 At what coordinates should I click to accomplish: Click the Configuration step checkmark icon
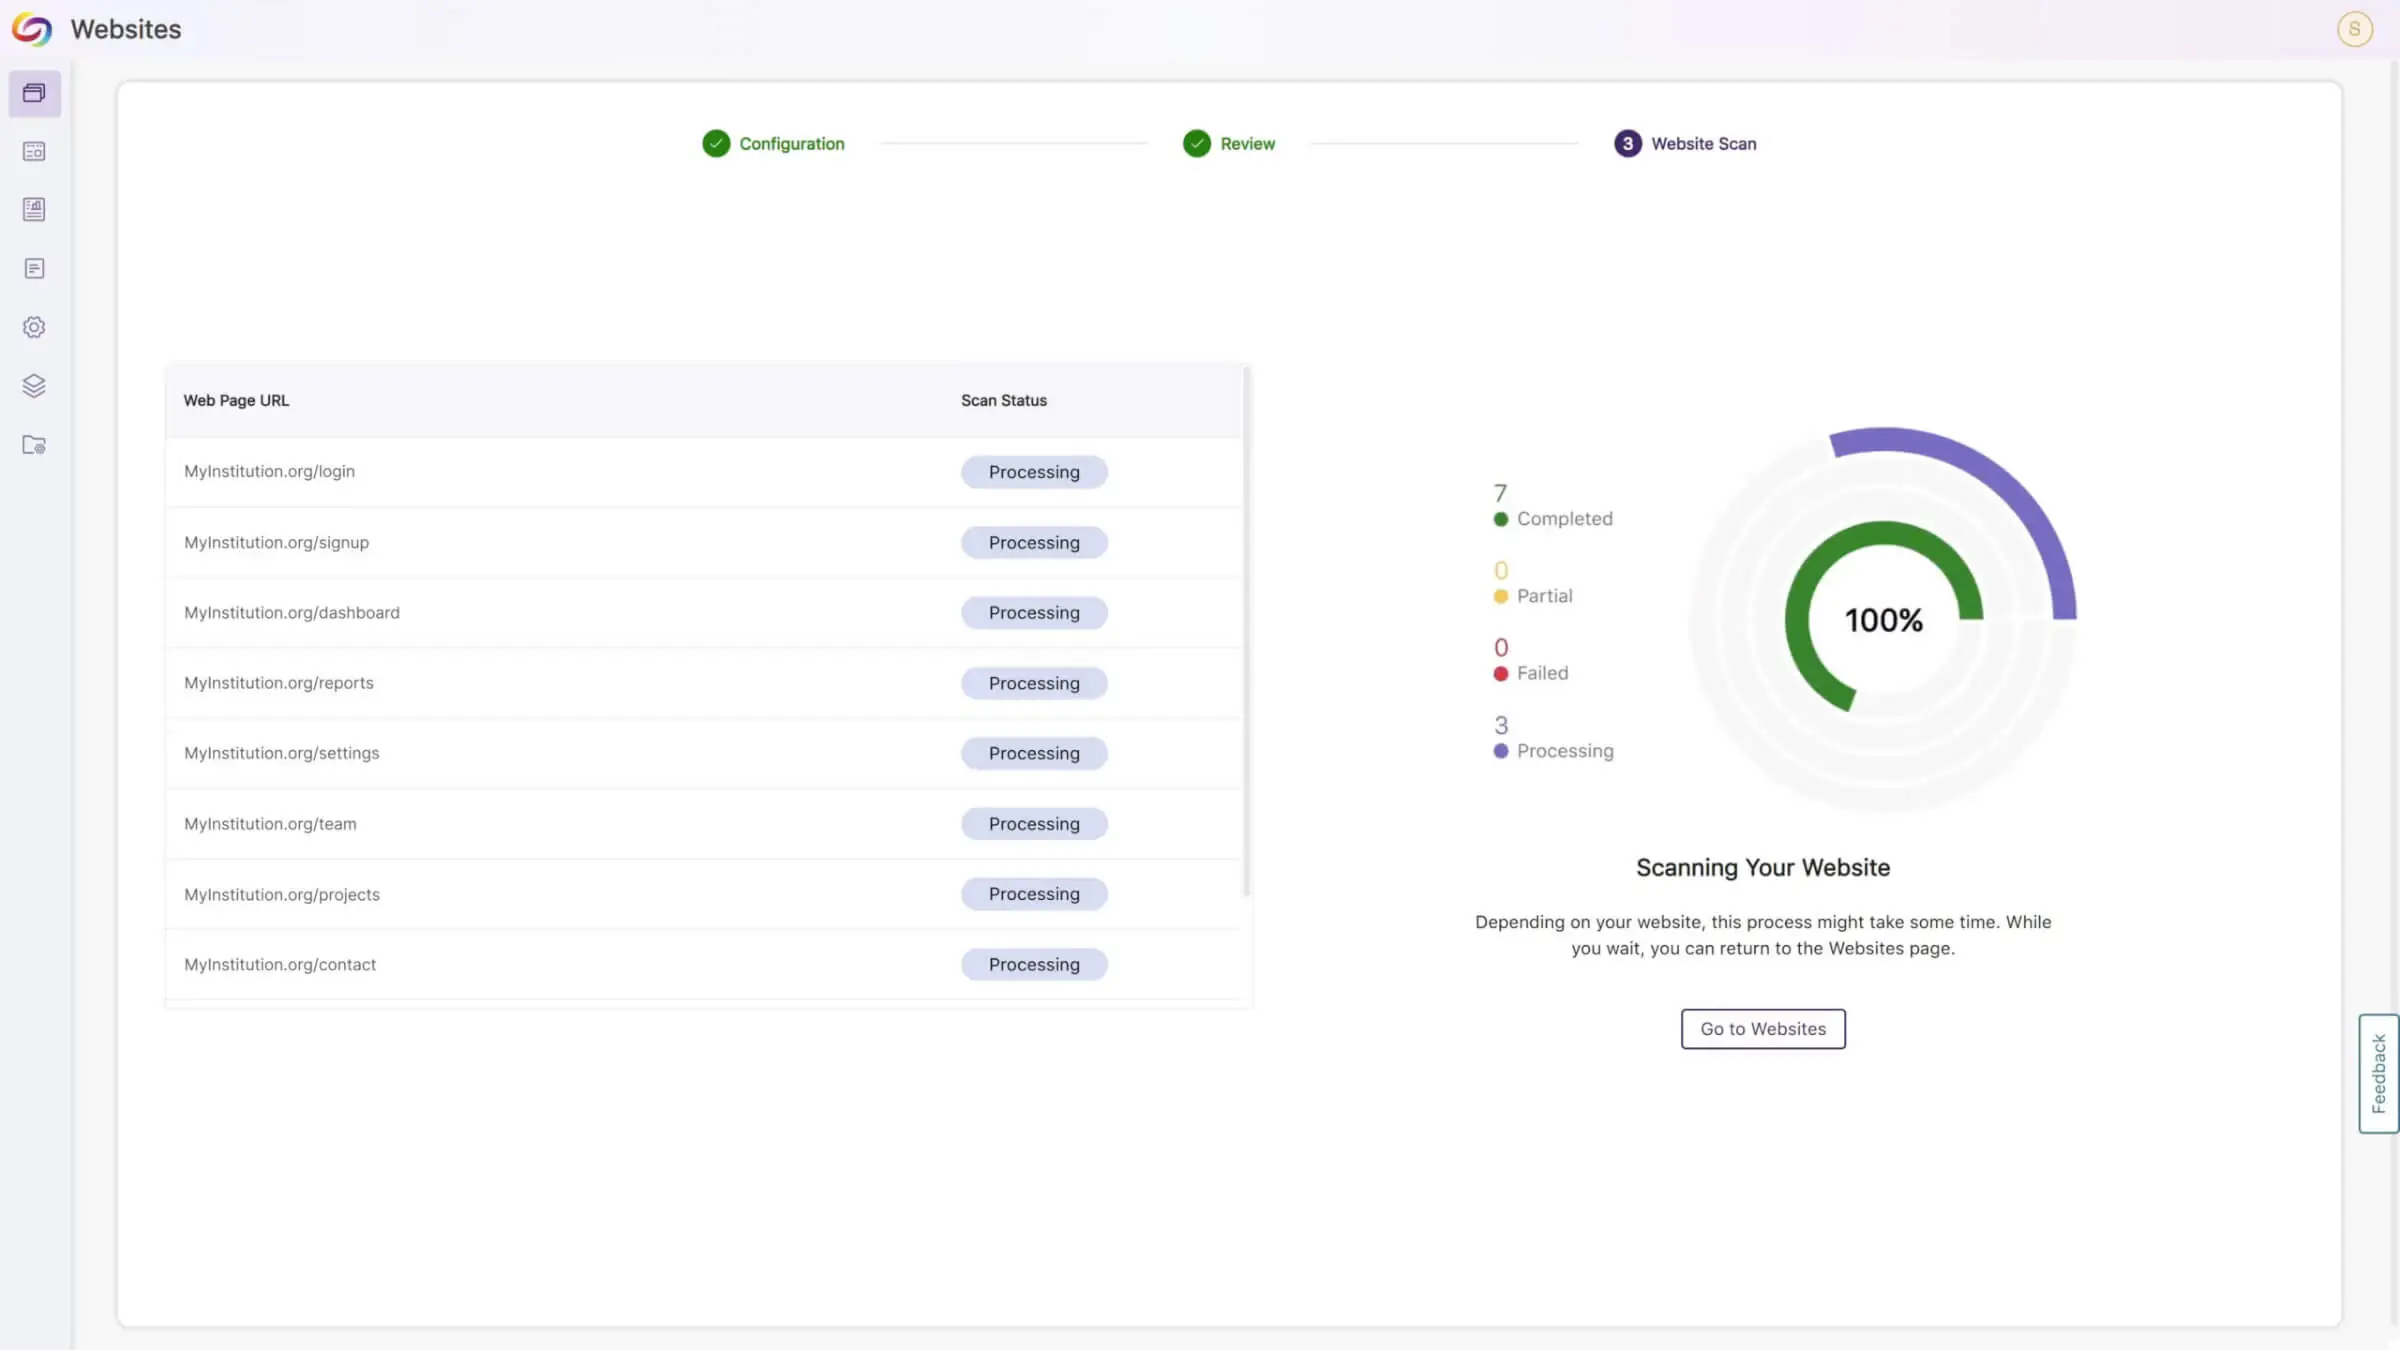pyautogui.click(x=716, y=144)
